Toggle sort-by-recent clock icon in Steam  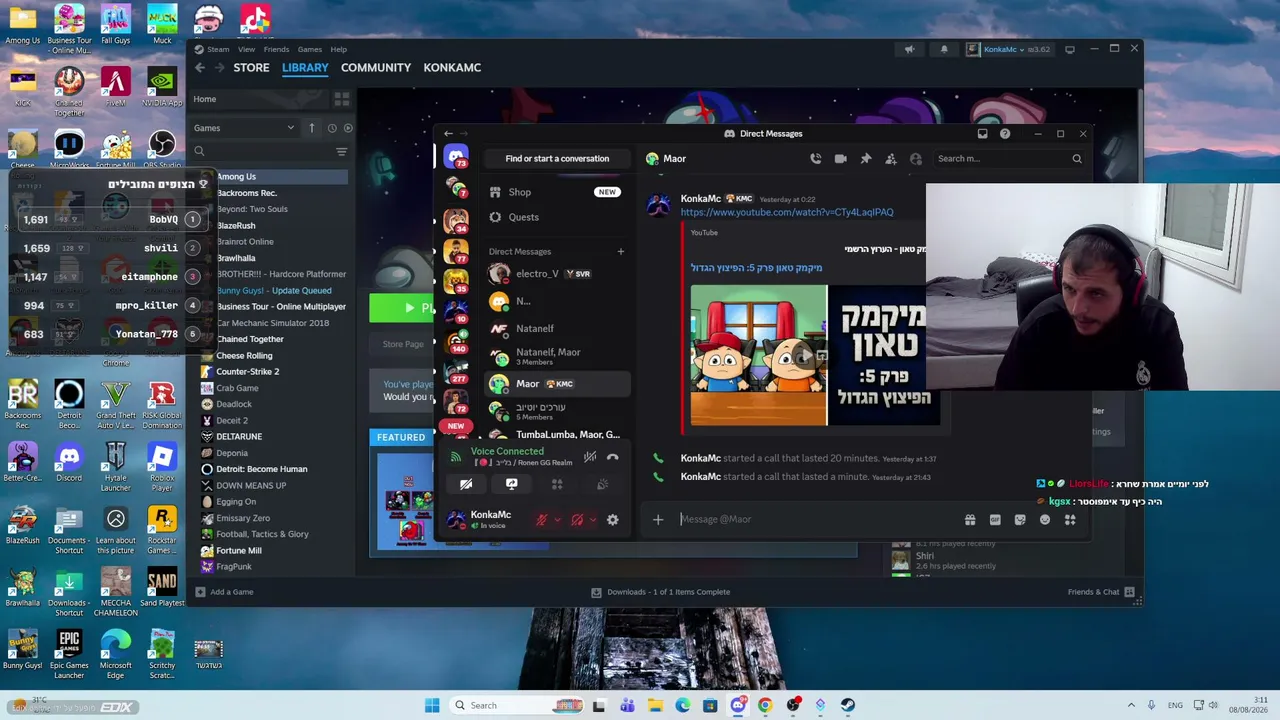pos(332,128)
